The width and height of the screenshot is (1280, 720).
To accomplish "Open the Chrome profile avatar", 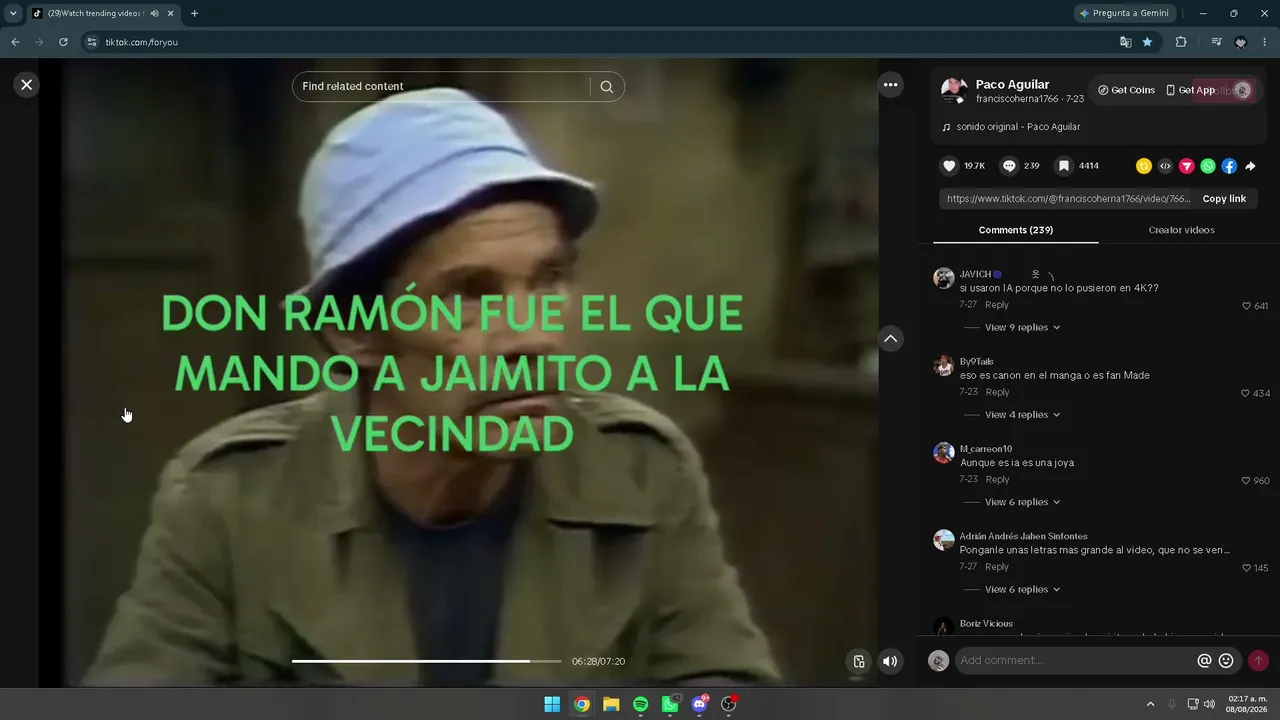I will coord(1241,42).
